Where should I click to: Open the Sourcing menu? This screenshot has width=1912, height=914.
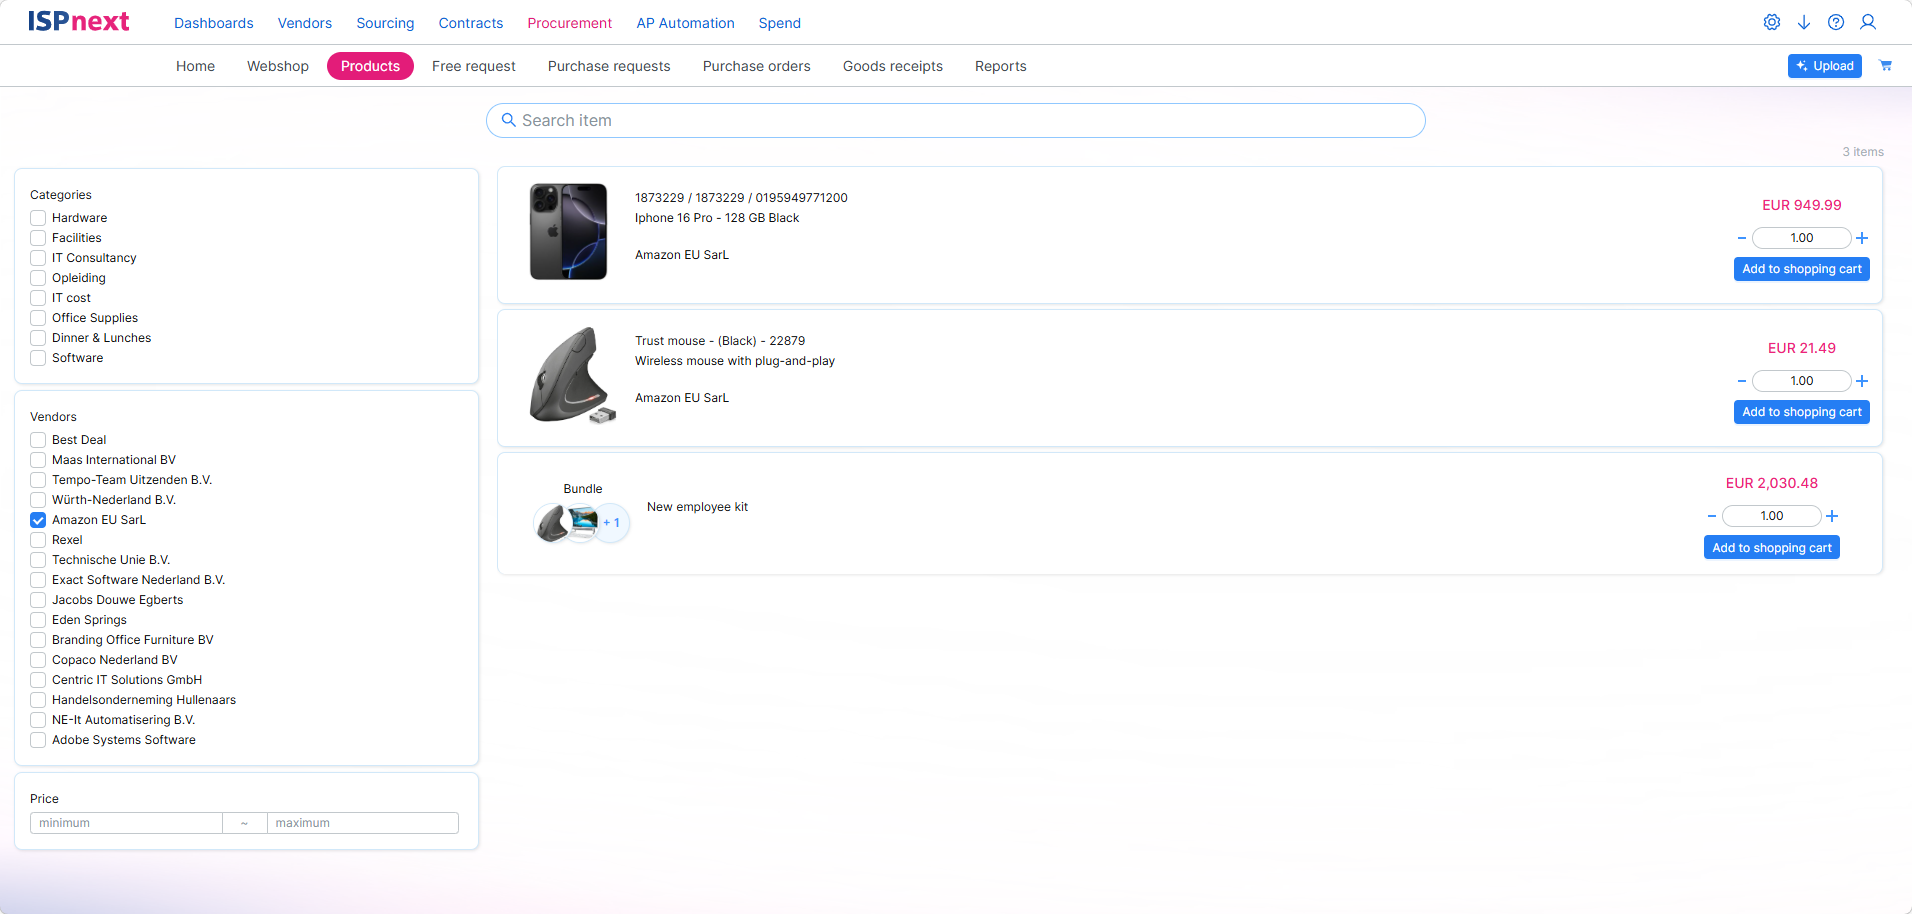pos(385,23)
